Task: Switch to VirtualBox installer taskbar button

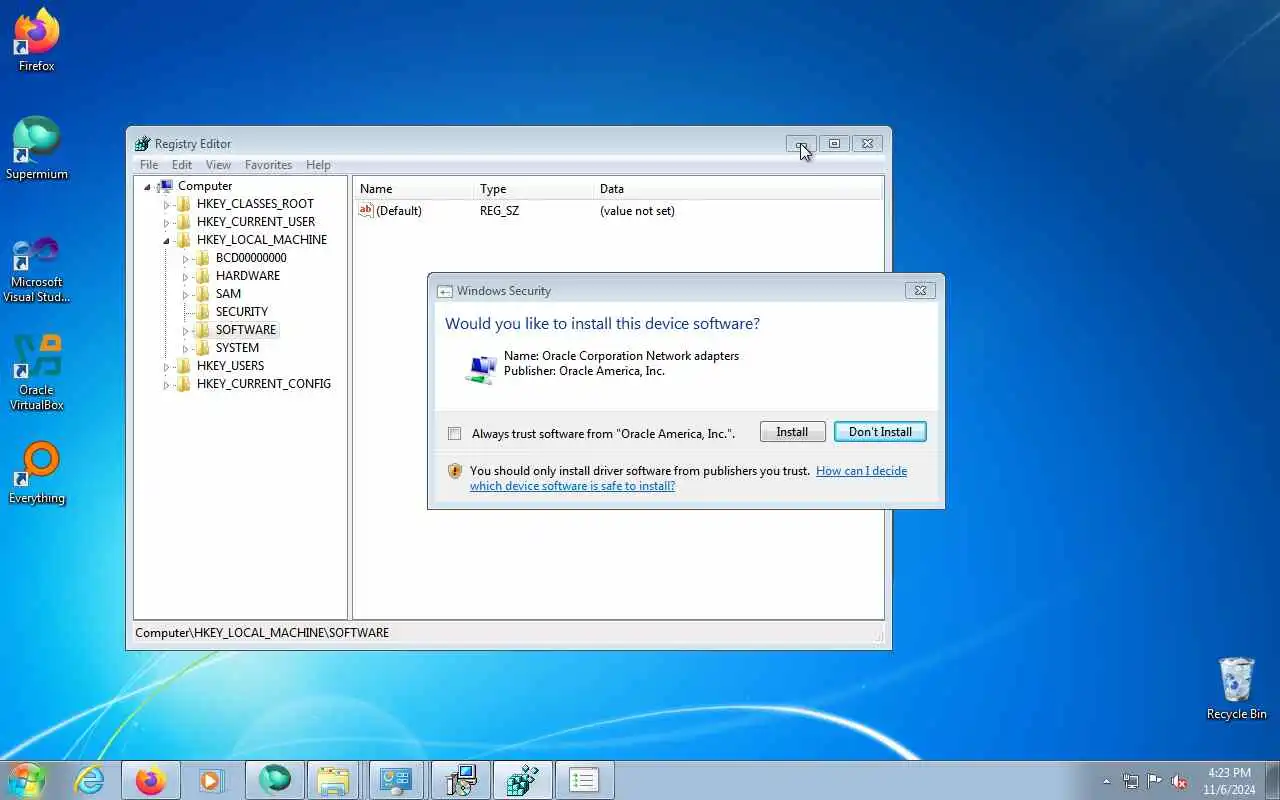Action: coord(460,780)
